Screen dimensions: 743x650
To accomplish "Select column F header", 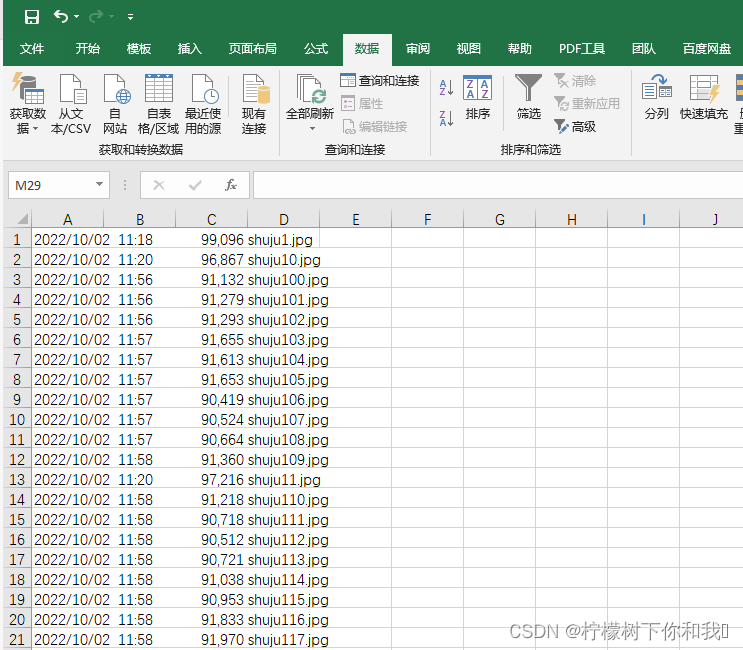I will point(428,219).
